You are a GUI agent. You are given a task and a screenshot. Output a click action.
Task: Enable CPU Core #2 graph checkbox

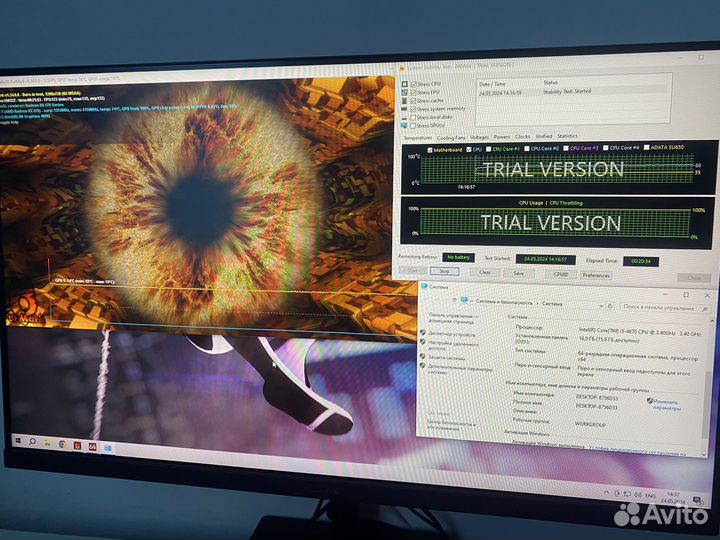527,148
